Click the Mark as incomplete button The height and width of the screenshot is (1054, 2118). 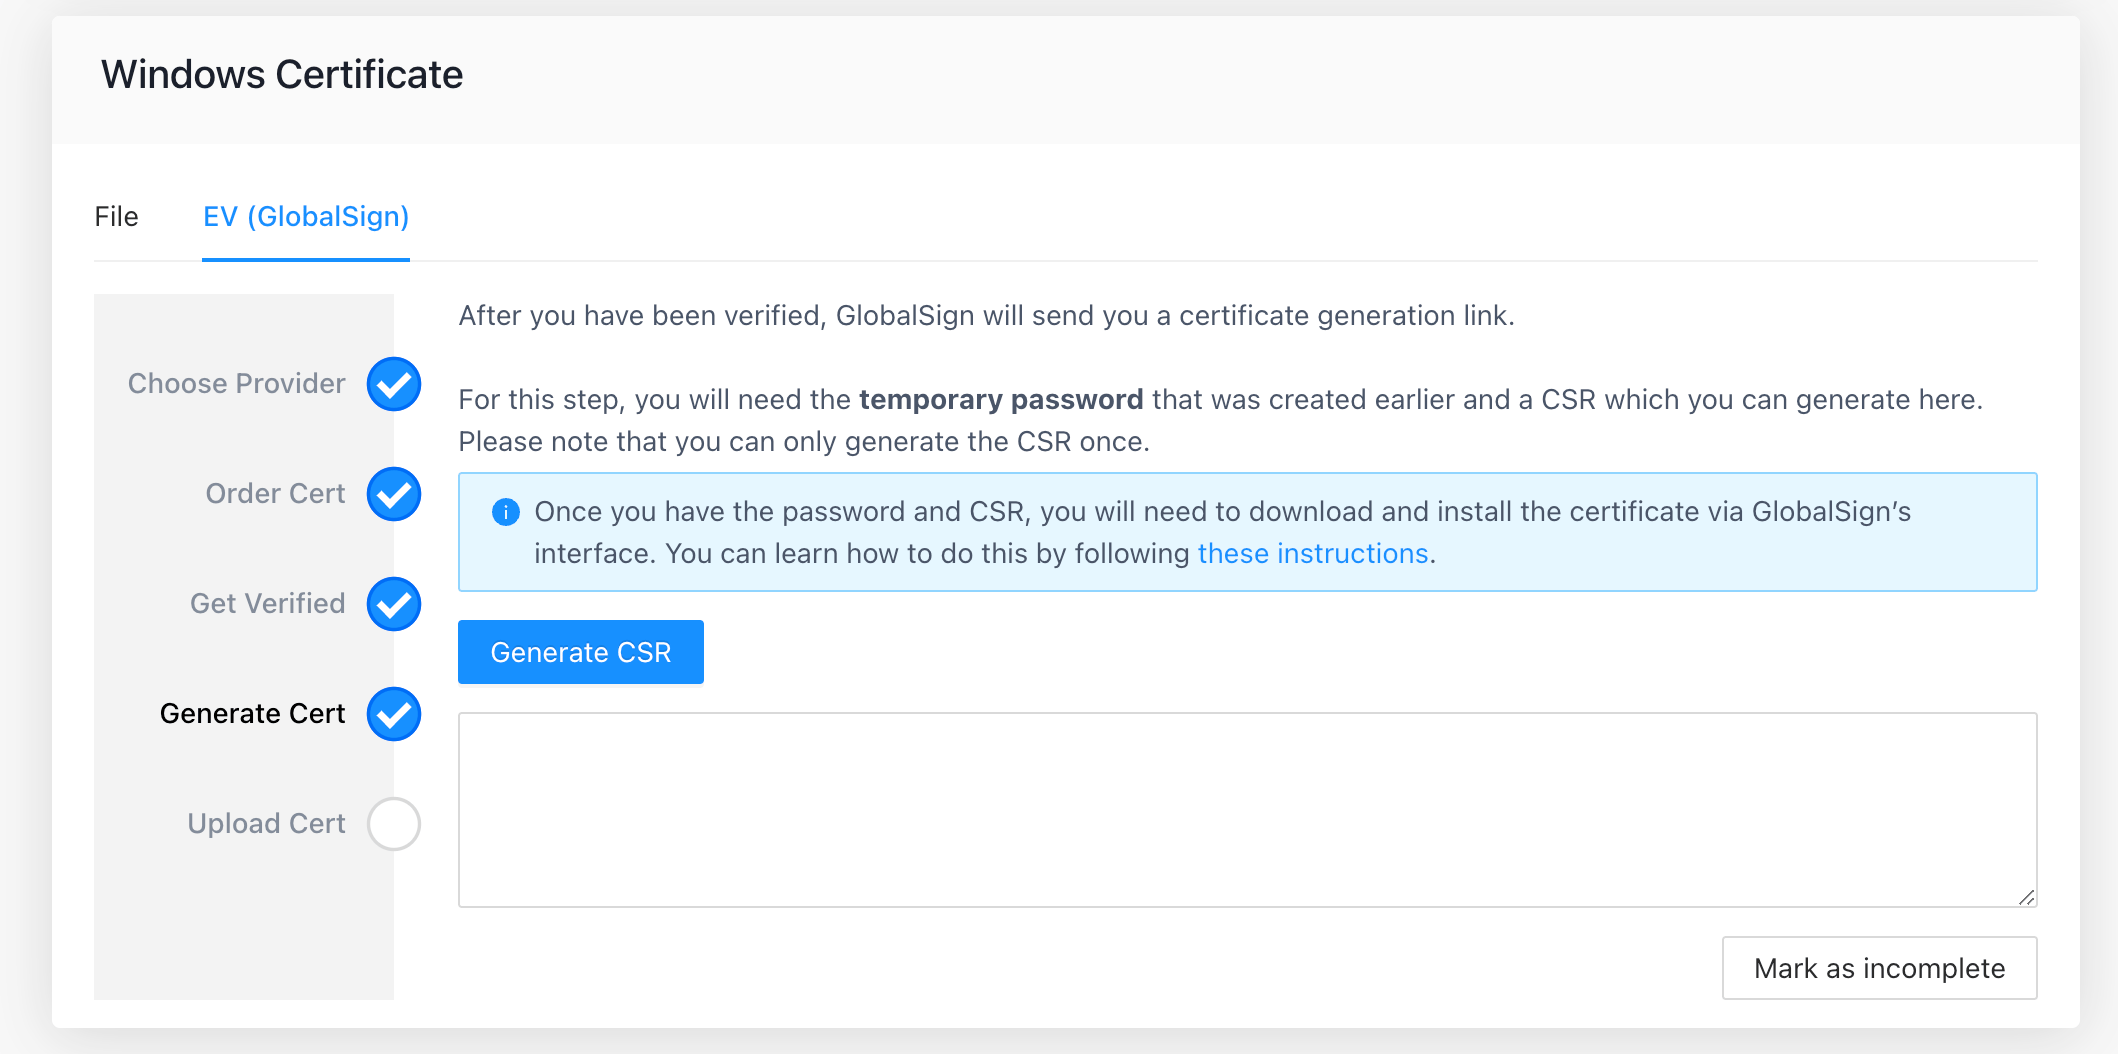[x=1879, y=967]
